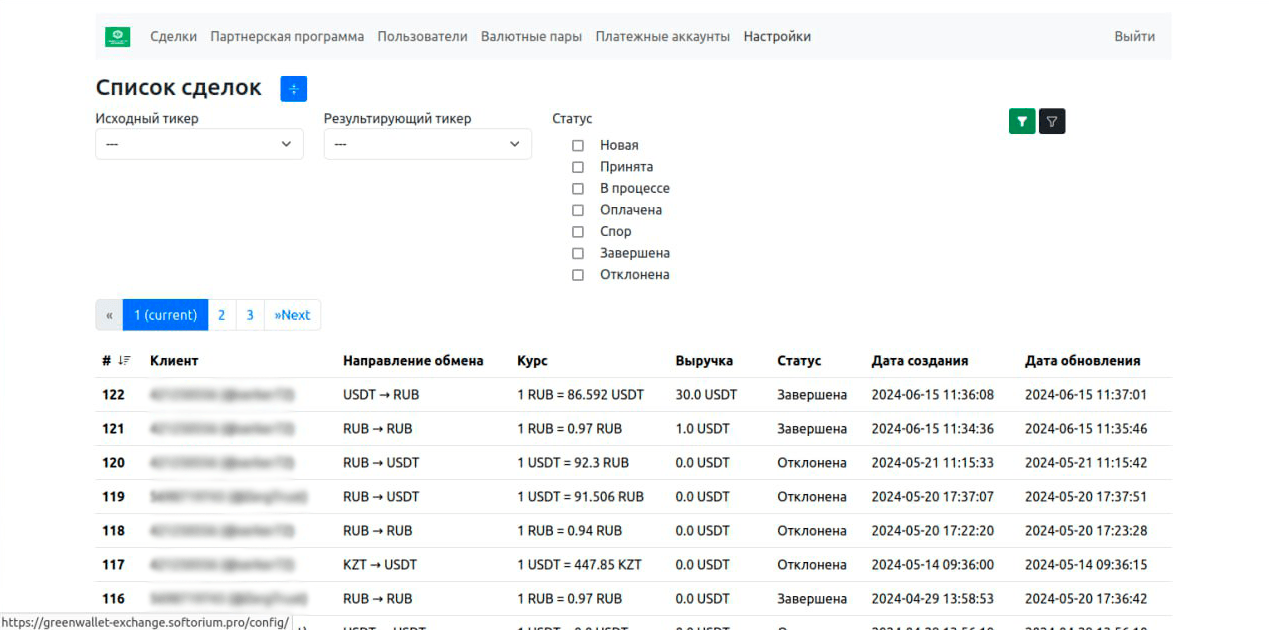1269x630 pixels.
Task: Click the Выйти logout link
Action: (x=1134, y=37)
